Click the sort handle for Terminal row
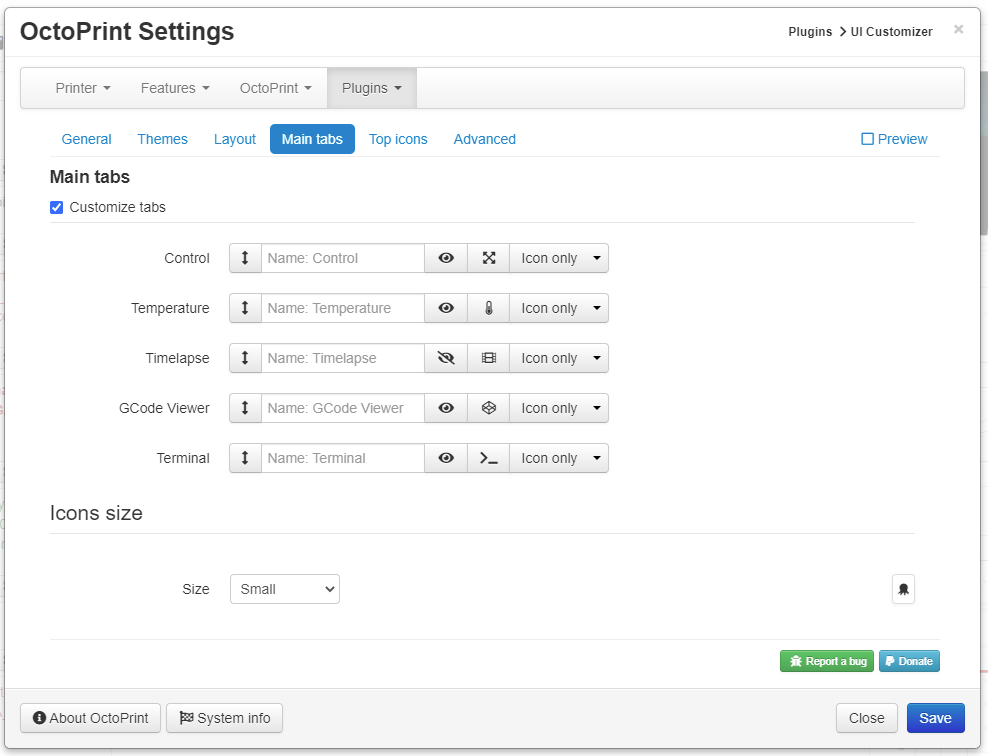This screenshot has height=756, width=988. (245, 458)
